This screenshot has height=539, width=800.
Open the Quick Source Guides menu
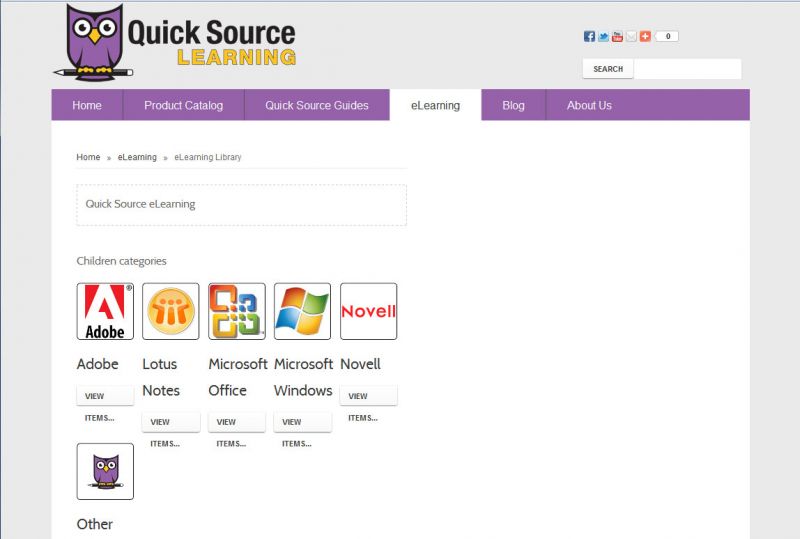click(317, 105)
